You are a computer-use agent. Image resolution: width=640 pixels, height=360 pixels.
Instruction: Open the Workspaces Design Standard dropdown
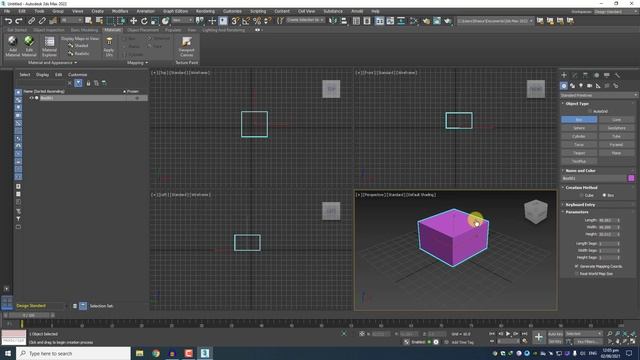click(616, 11)
